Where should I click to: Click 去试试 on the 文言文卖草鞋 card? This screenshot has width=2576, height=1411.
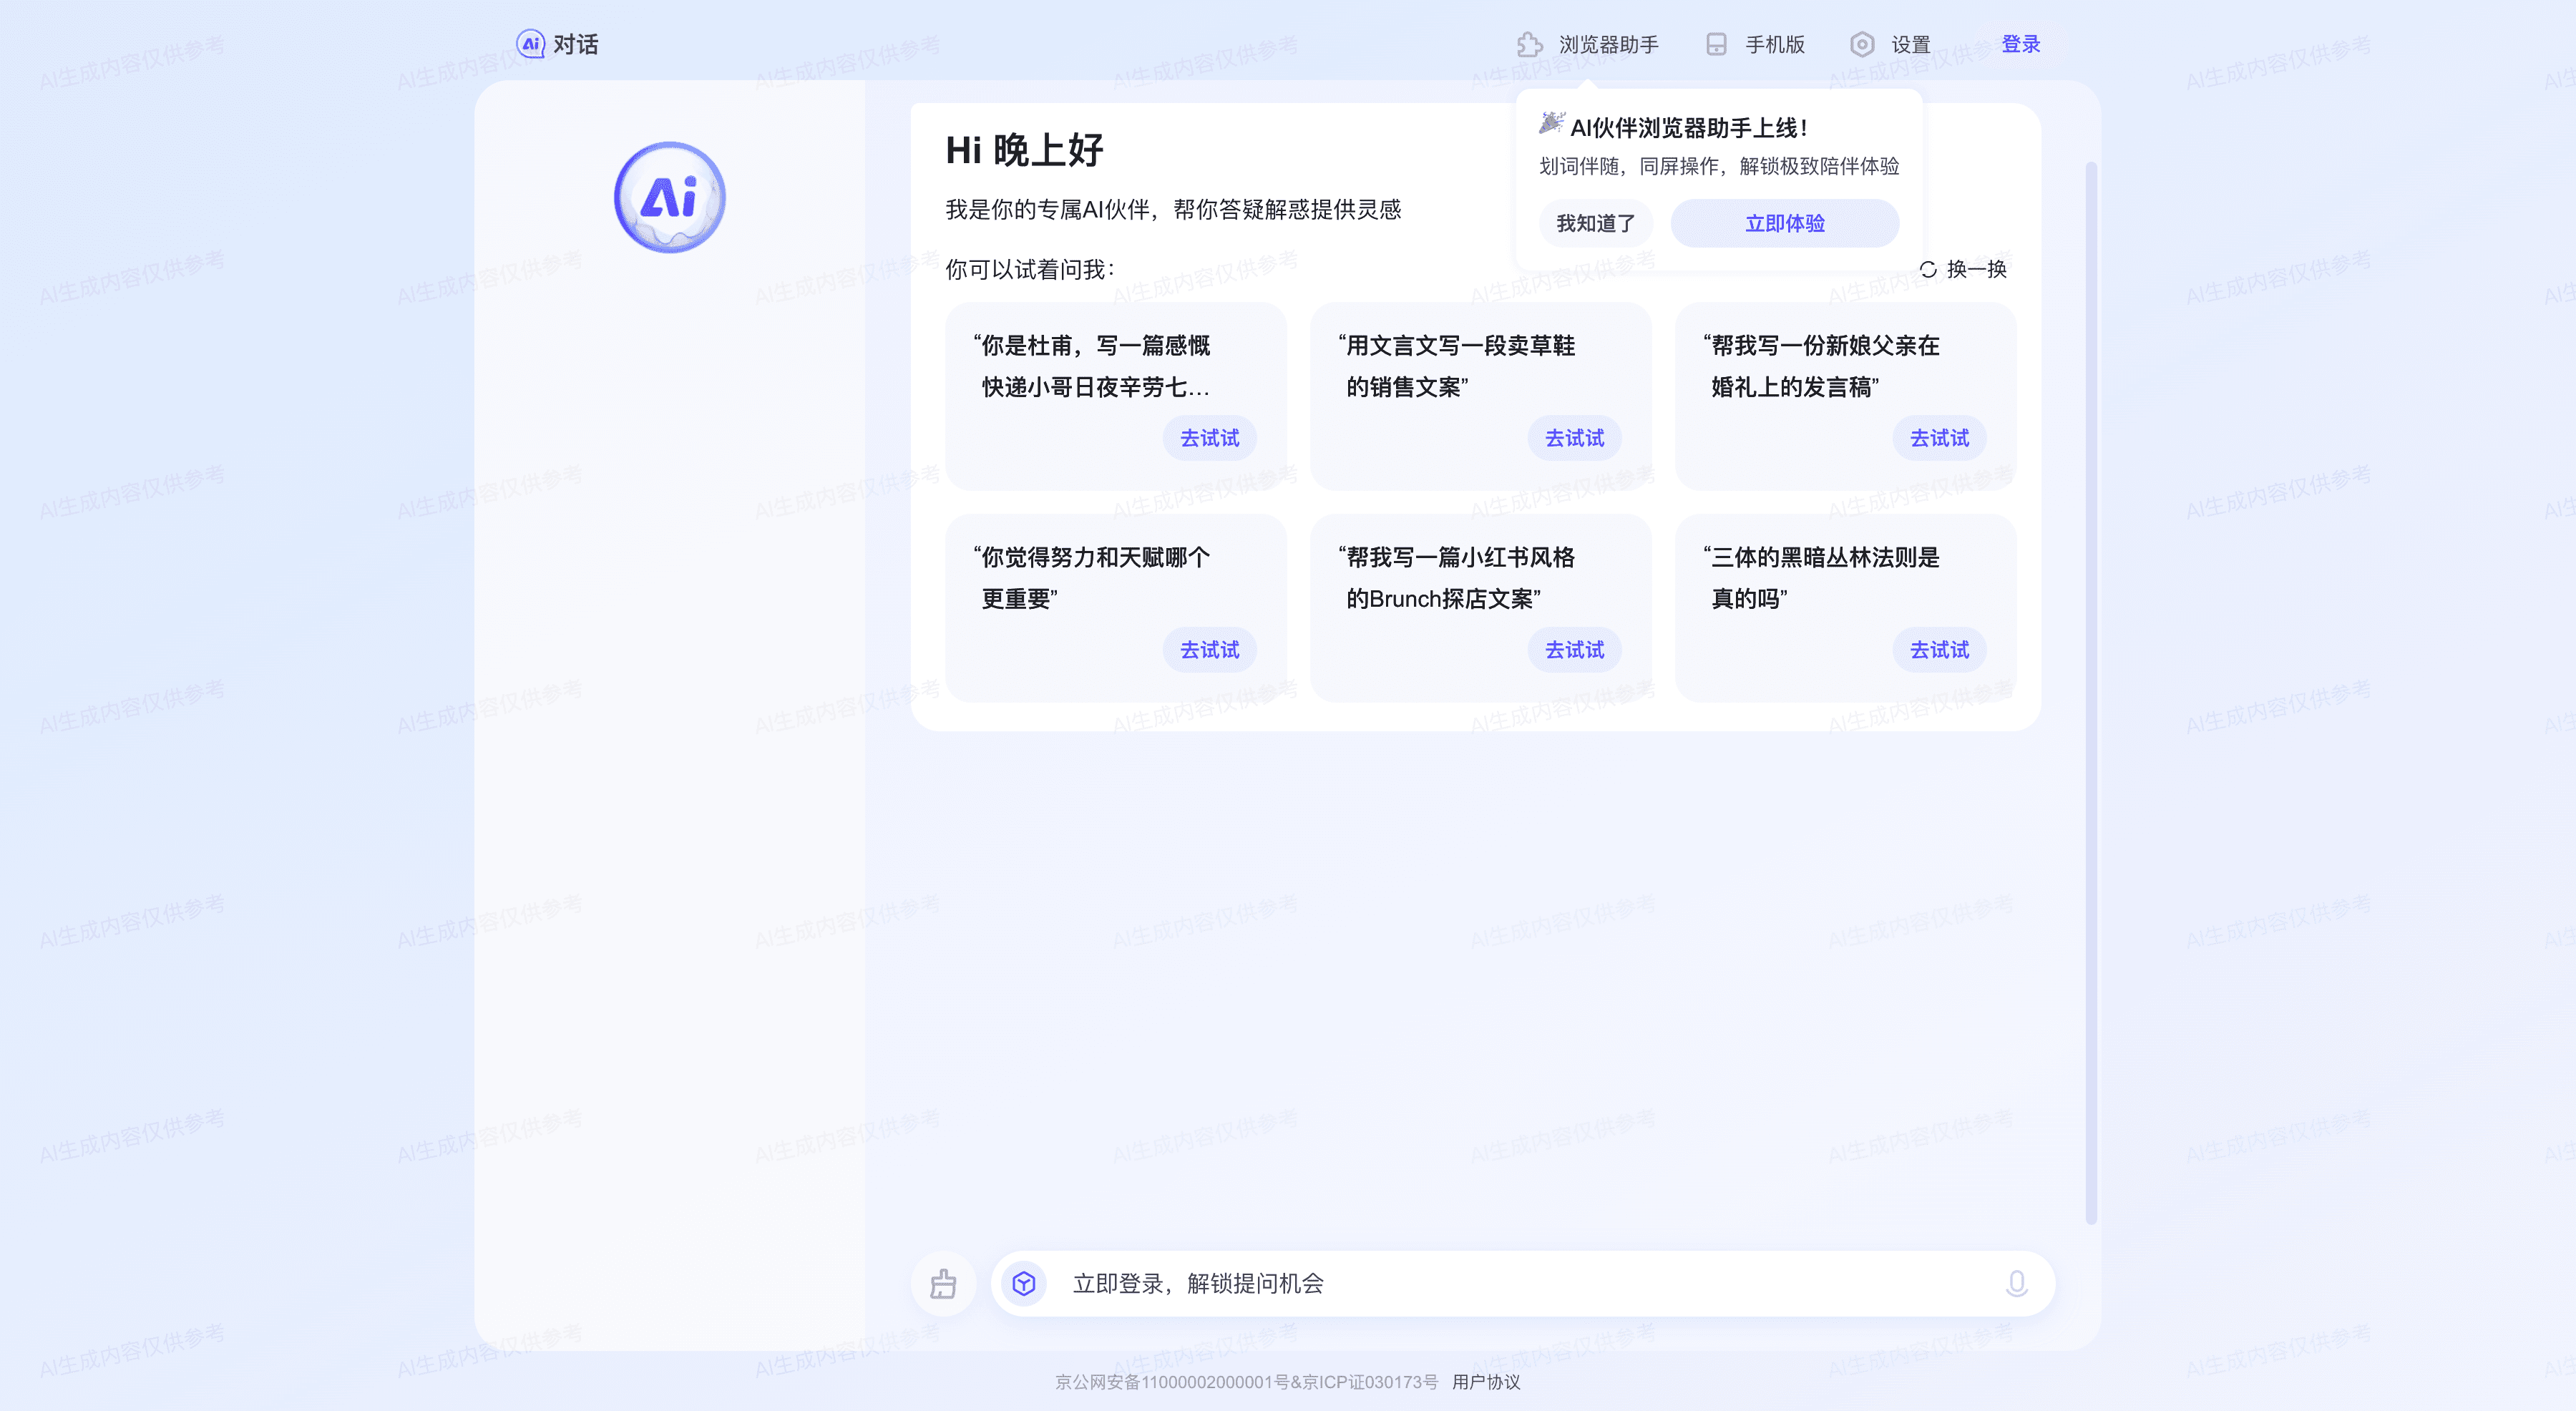tap(1574, 438)
